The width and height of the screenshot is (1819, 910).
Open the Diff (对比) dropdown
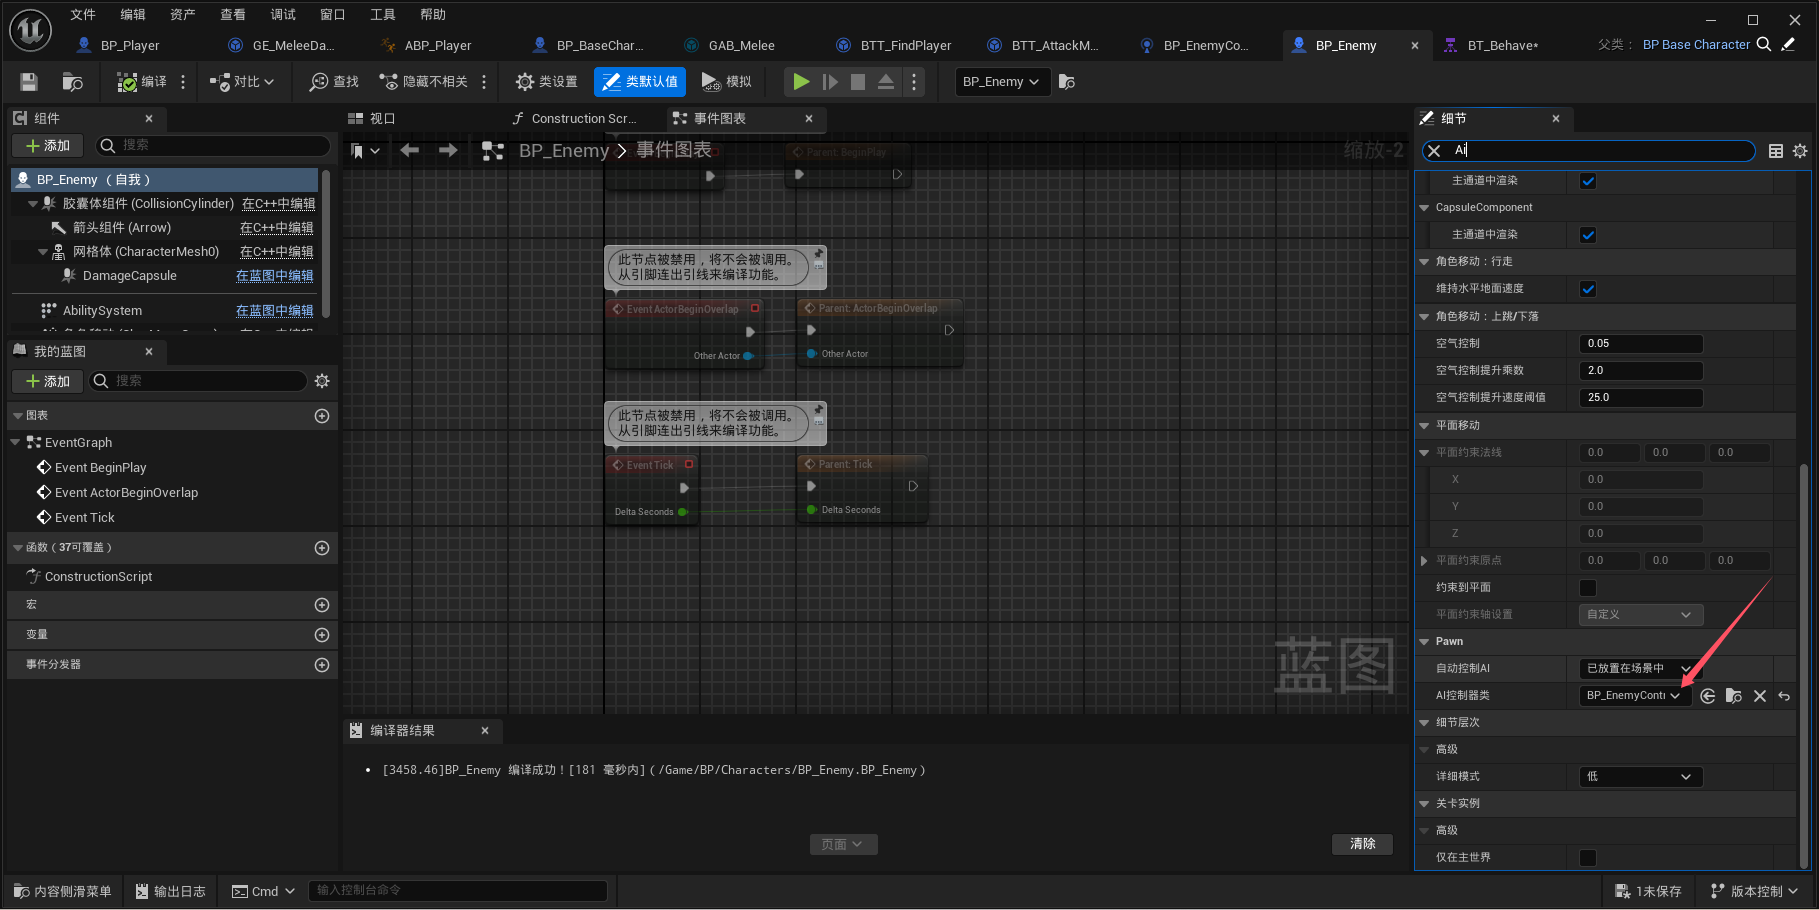242,82
